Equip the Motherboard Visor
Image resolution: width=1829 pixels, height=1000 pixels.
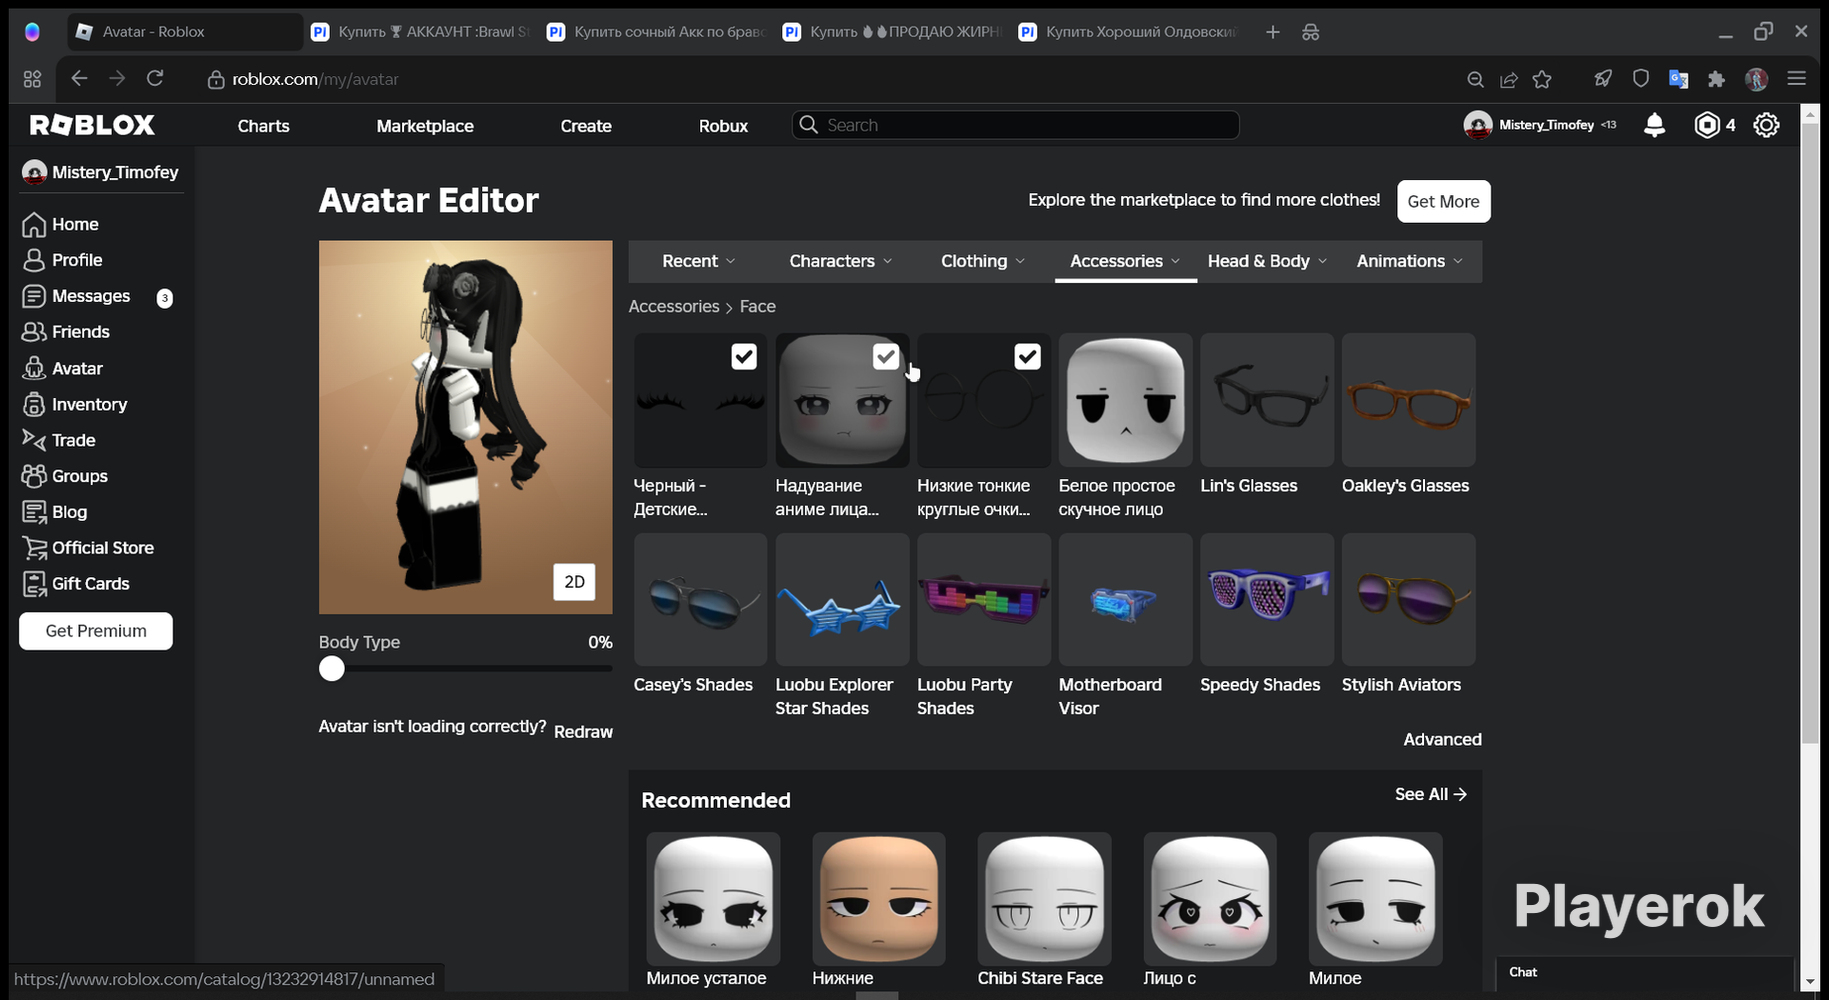1125,599
